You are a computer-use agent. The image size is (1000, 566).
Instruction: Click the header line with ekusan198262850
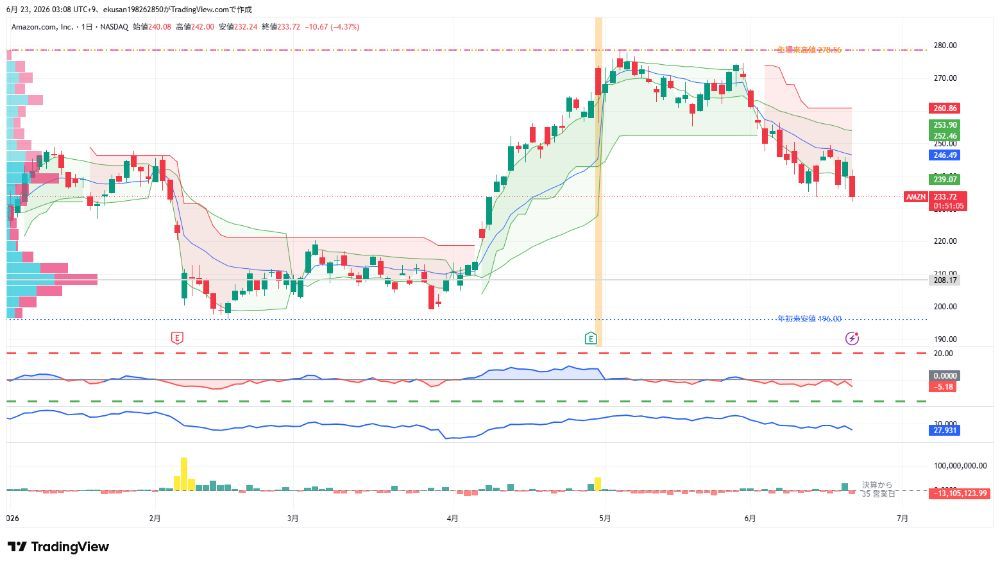[129, 10]
